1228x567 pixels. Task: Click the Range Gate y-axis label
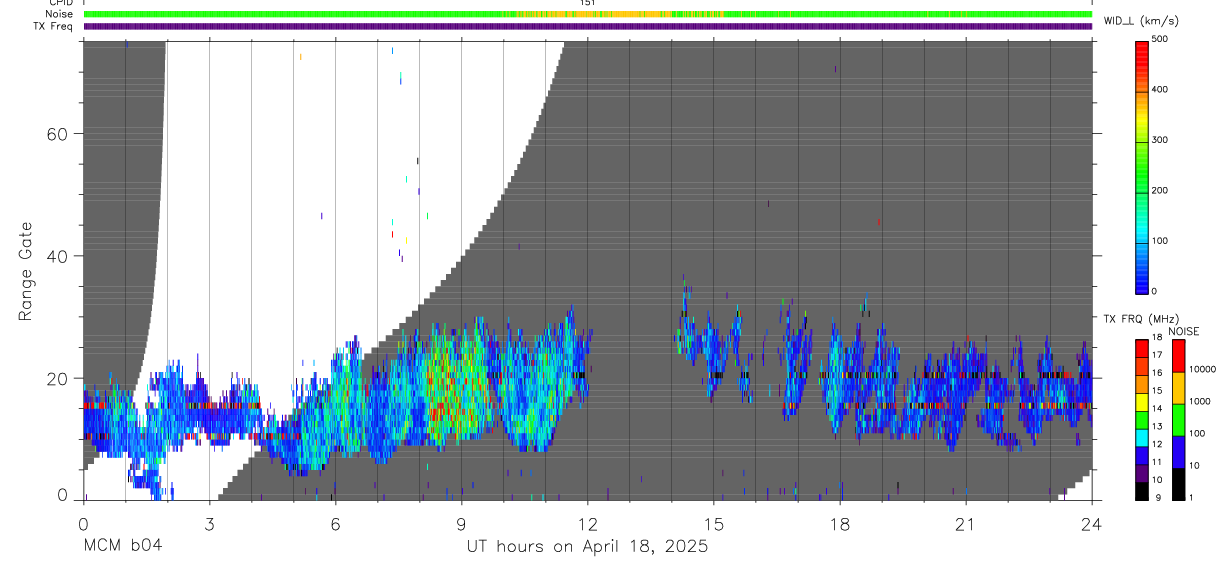click(x=27, y=272)
